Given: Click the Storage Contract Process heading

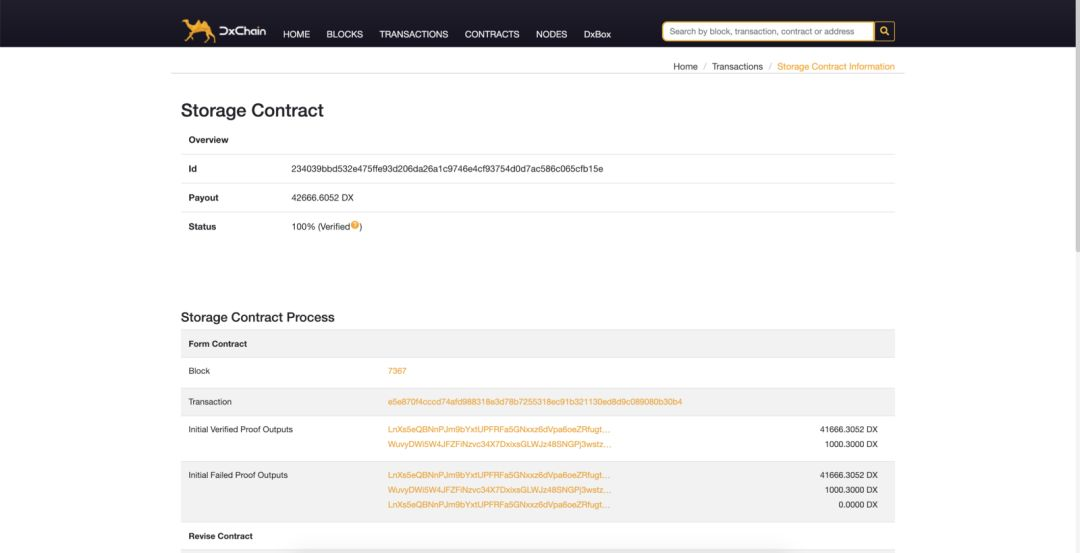Looking at the screenshot, I should point(258,317).
